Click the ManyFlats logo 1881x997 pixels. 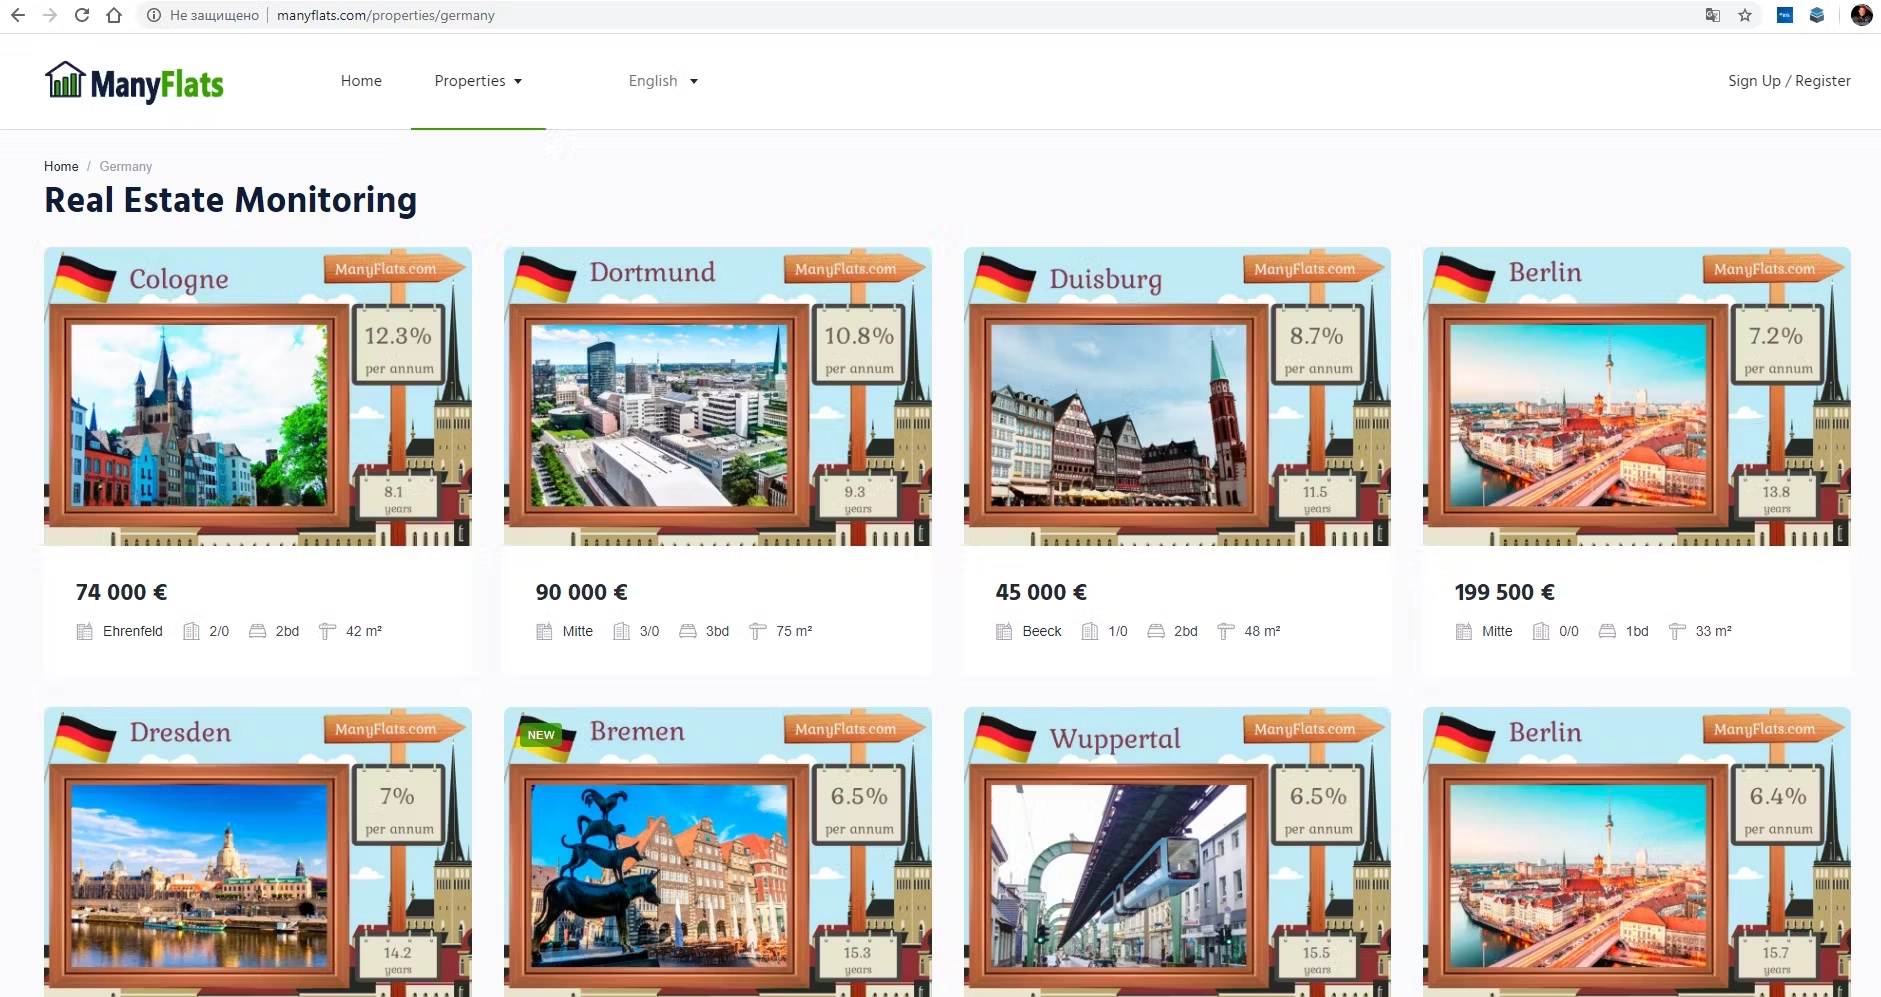coord(134,83)
